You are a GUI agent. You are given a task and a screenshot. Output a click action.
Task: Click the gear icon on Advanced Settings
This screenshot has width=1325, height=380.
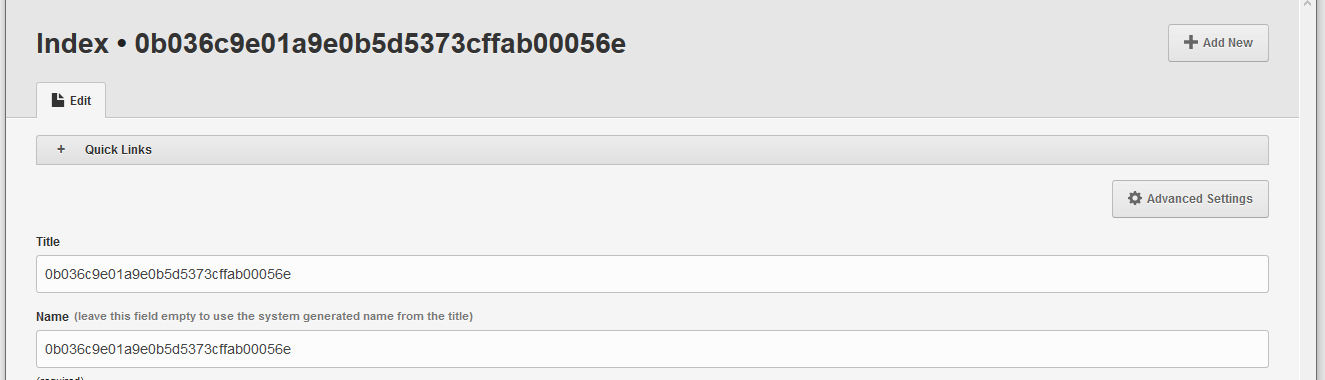click(1134, 198)
